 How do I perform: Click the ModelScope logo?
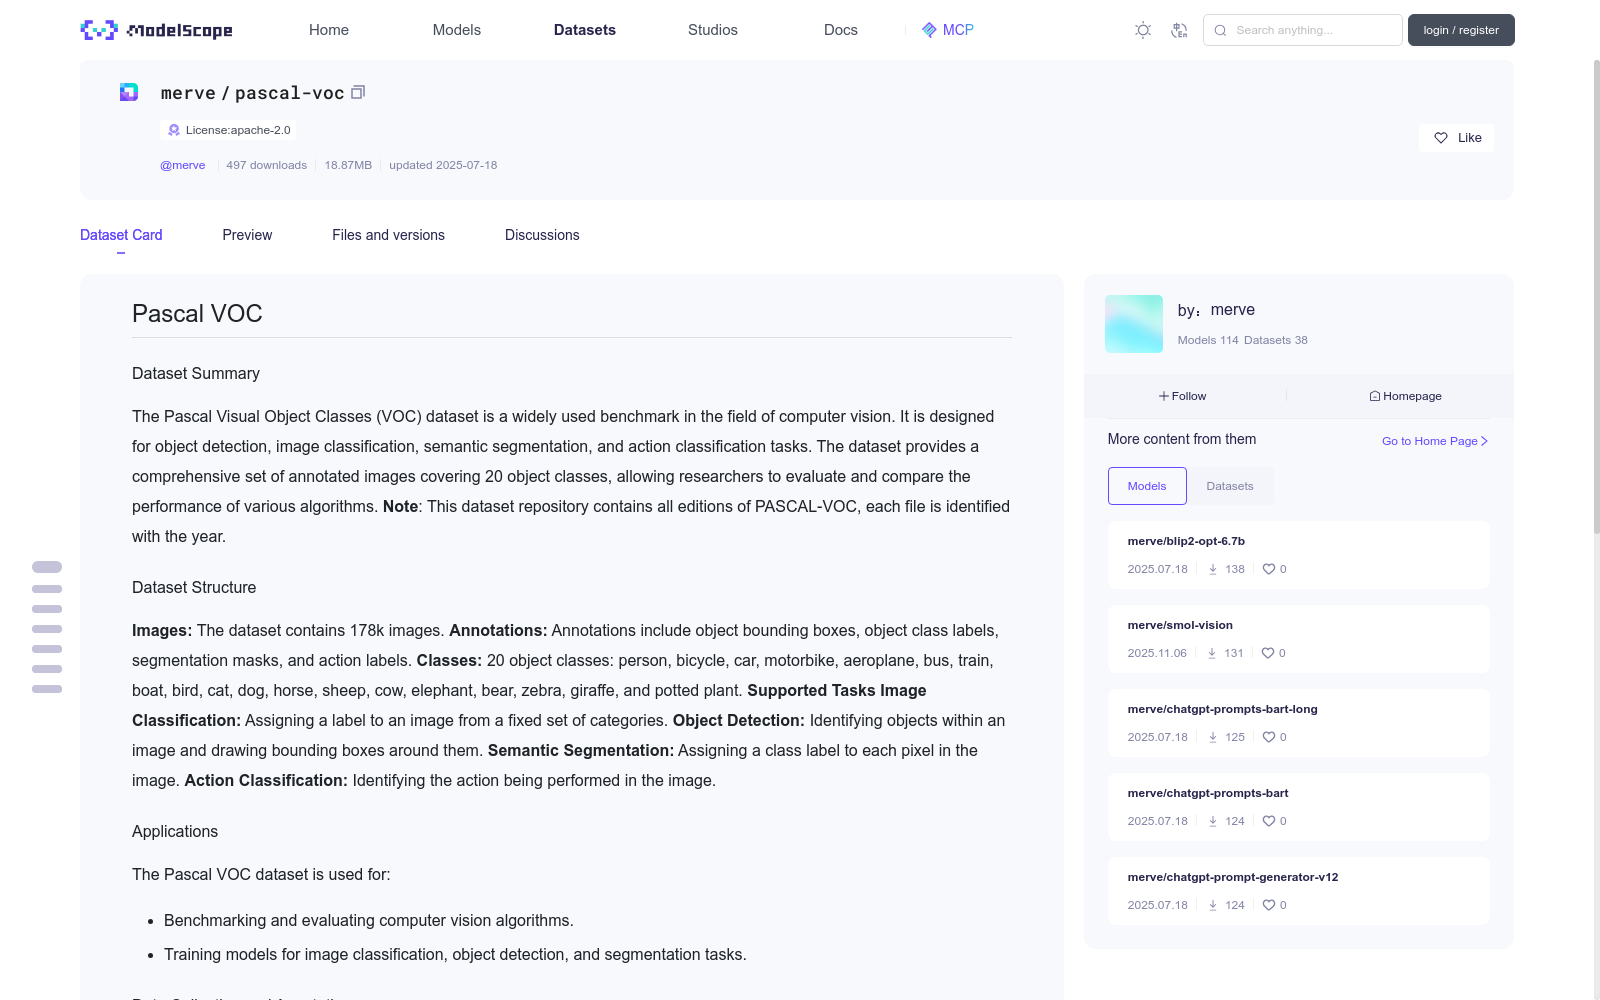pyautogui.click(x=157, y=30)
